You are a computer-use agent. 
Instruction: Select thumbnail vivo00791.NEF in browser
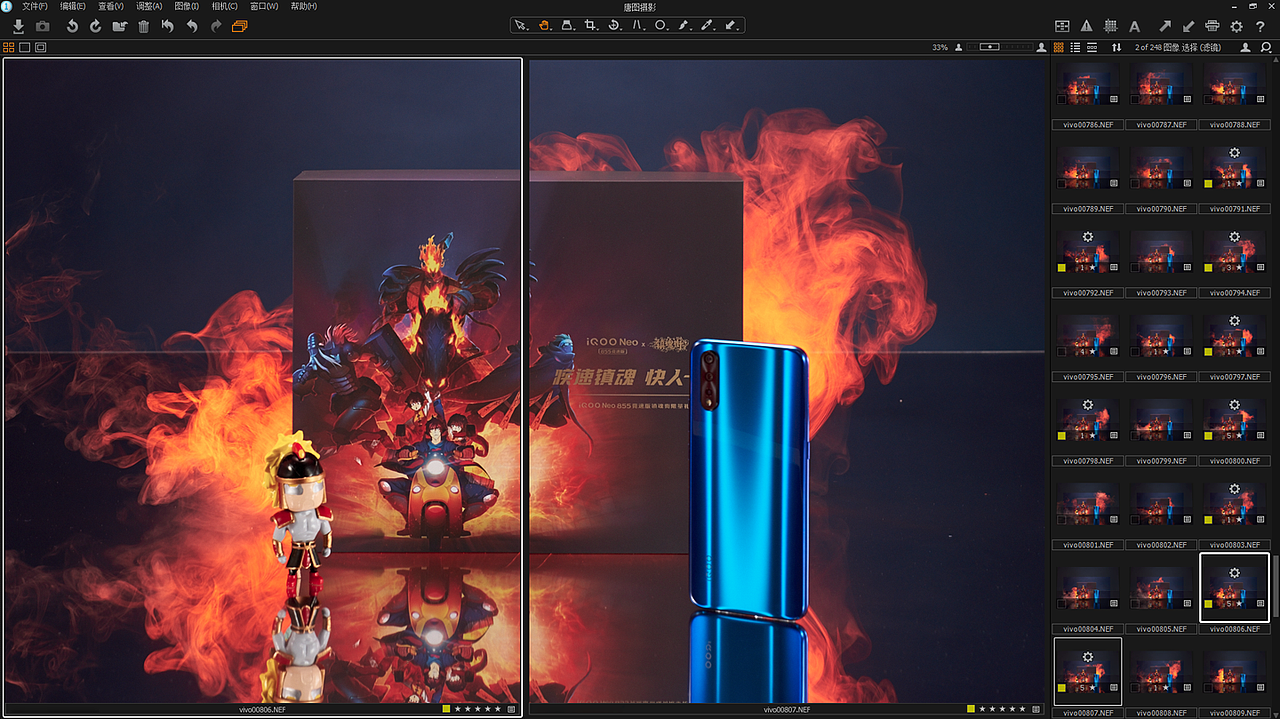1234,166
